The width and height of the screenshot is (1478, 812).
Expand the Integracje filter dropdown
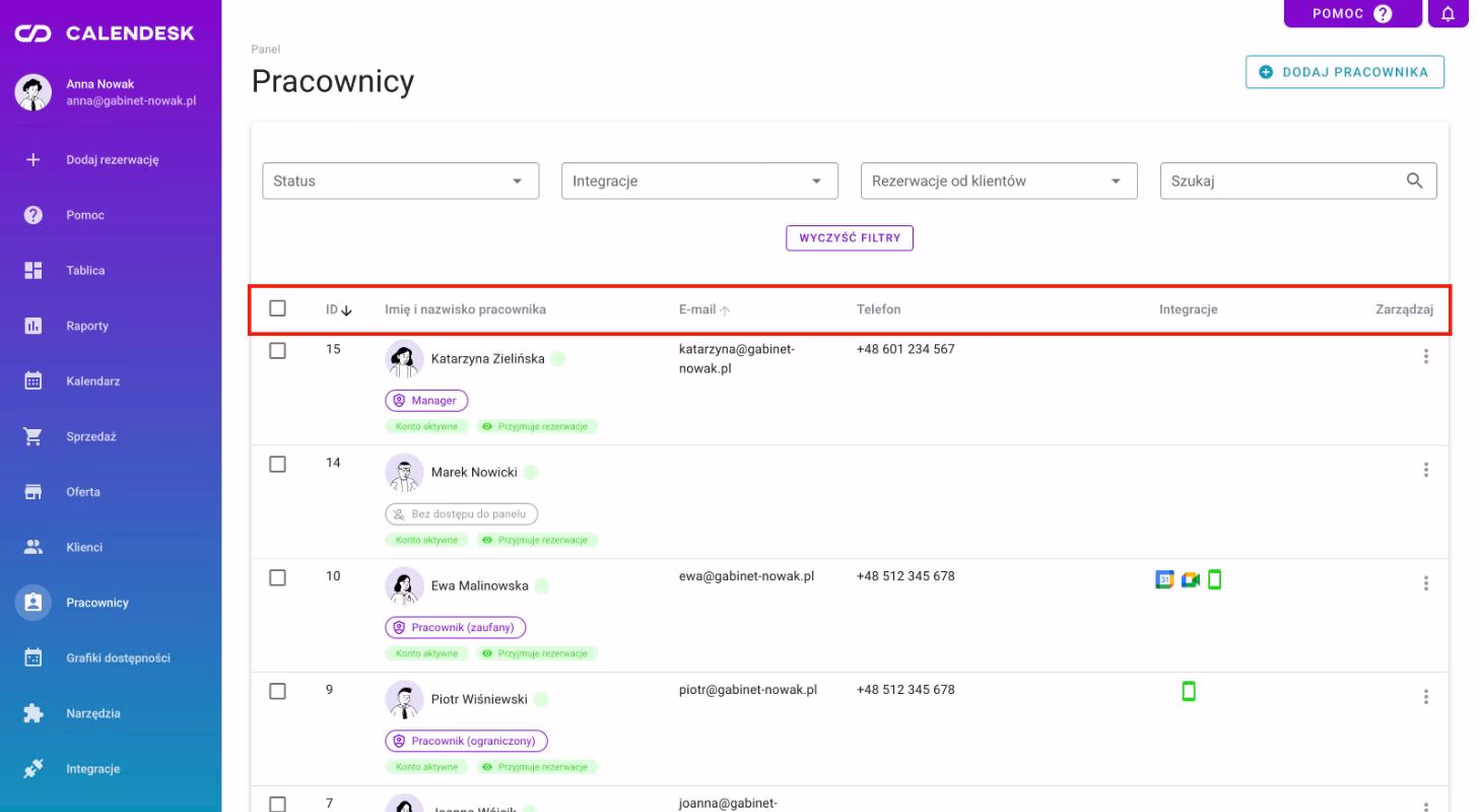pos(699,181)
